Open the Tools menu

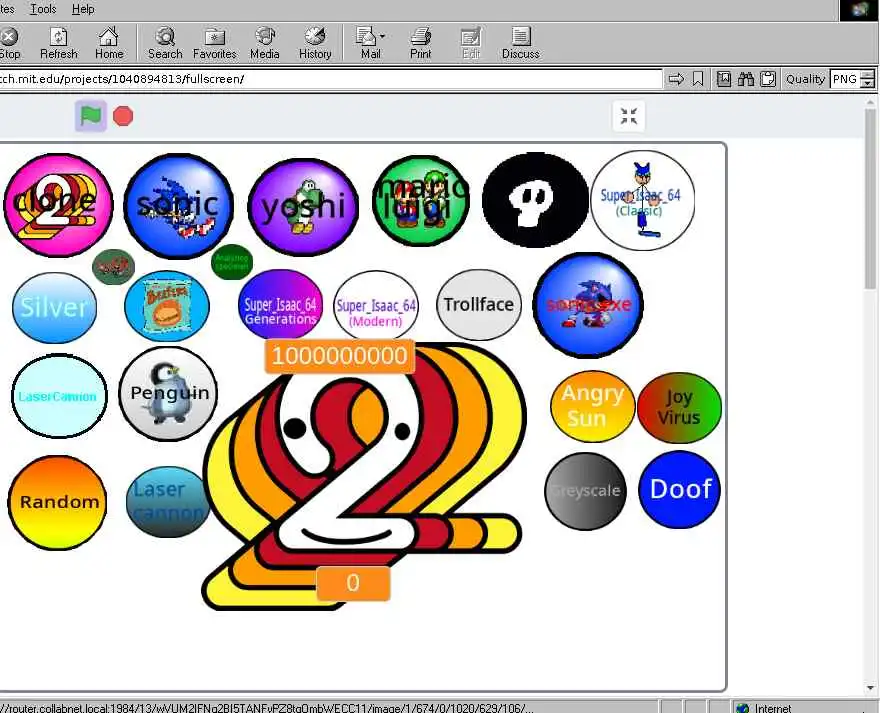pyautogui.click(x=43, y=9)
